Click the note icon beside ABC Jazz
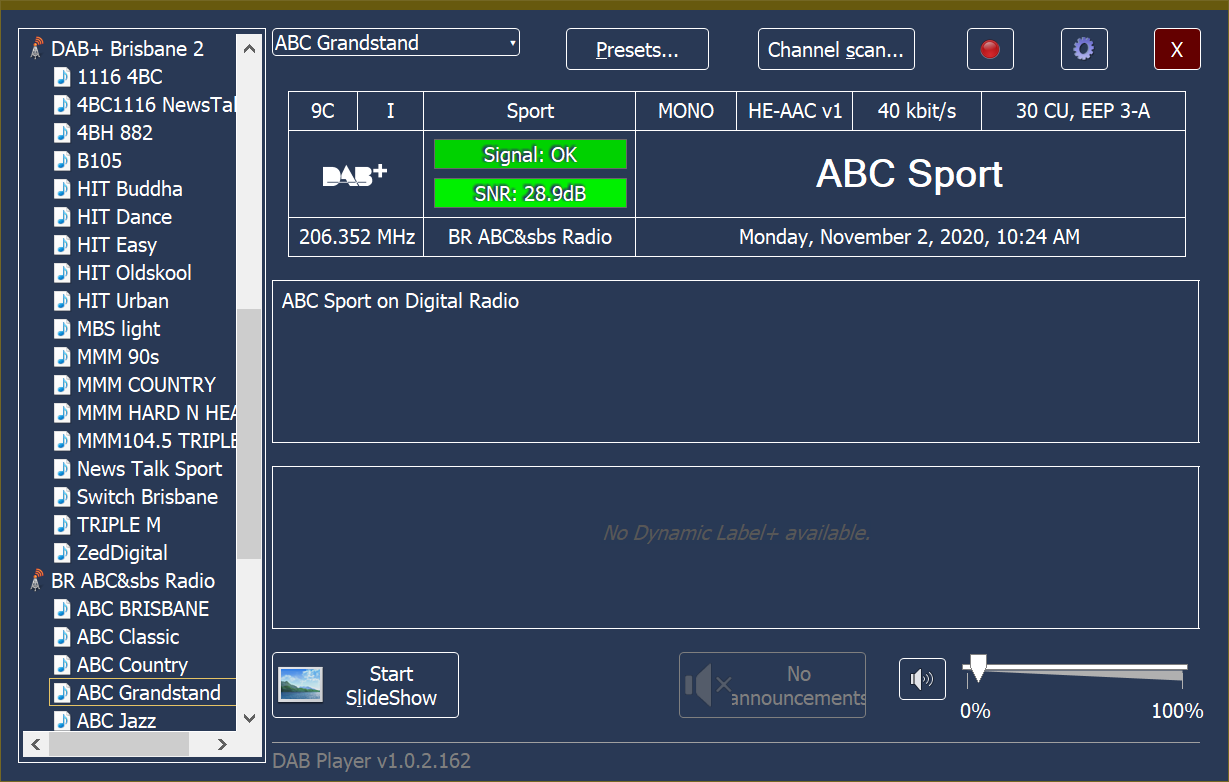Screen dimensions: 1229x782 click(x=63, y=721)
